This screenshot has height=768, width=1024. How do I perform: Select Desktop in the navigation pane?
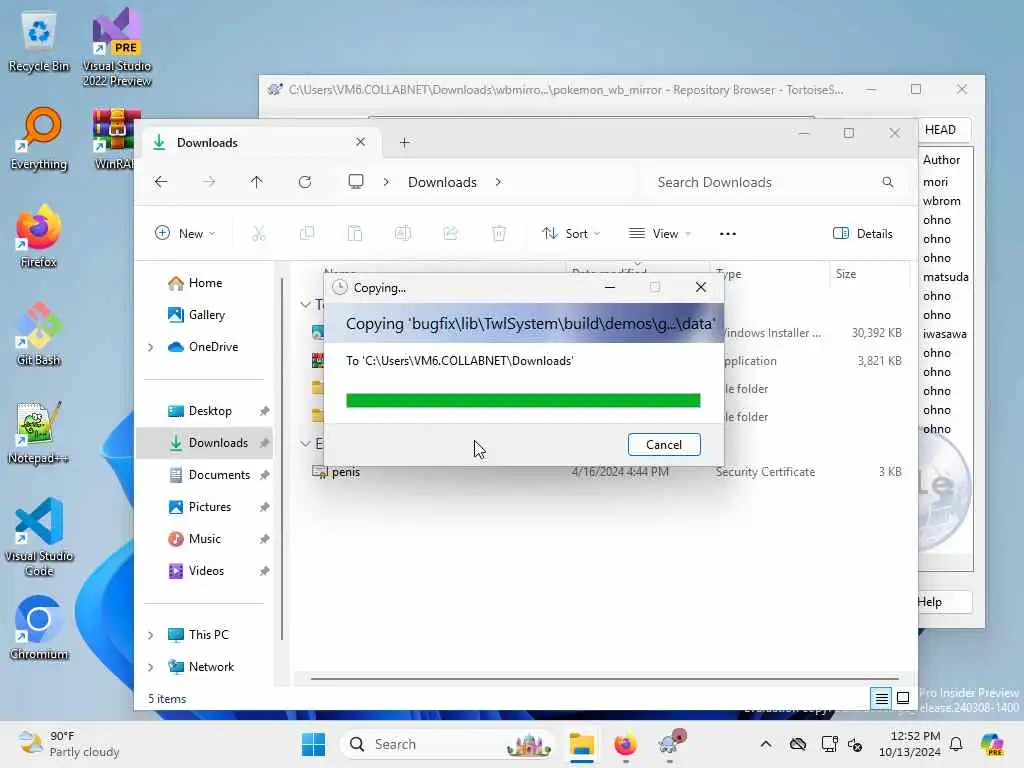(200, 411)
